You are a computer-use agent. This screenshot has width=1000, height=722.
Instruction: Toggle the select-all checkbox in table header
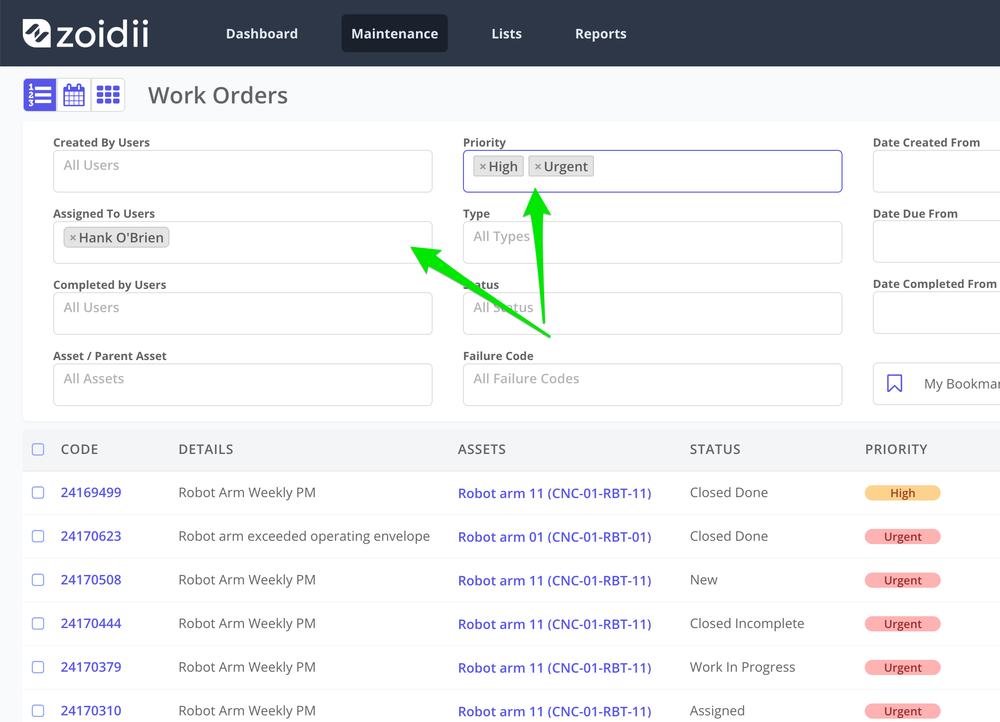pos(38,450)
